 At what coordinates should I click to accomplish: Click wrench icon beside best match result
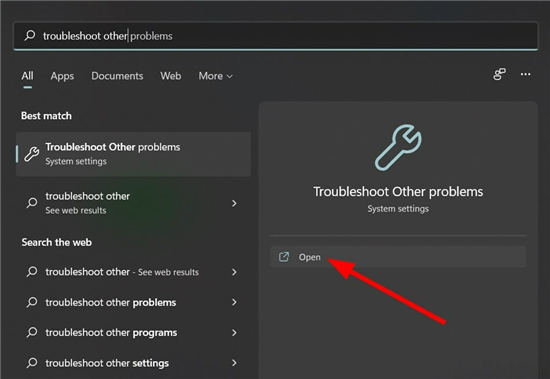[32, 154]
